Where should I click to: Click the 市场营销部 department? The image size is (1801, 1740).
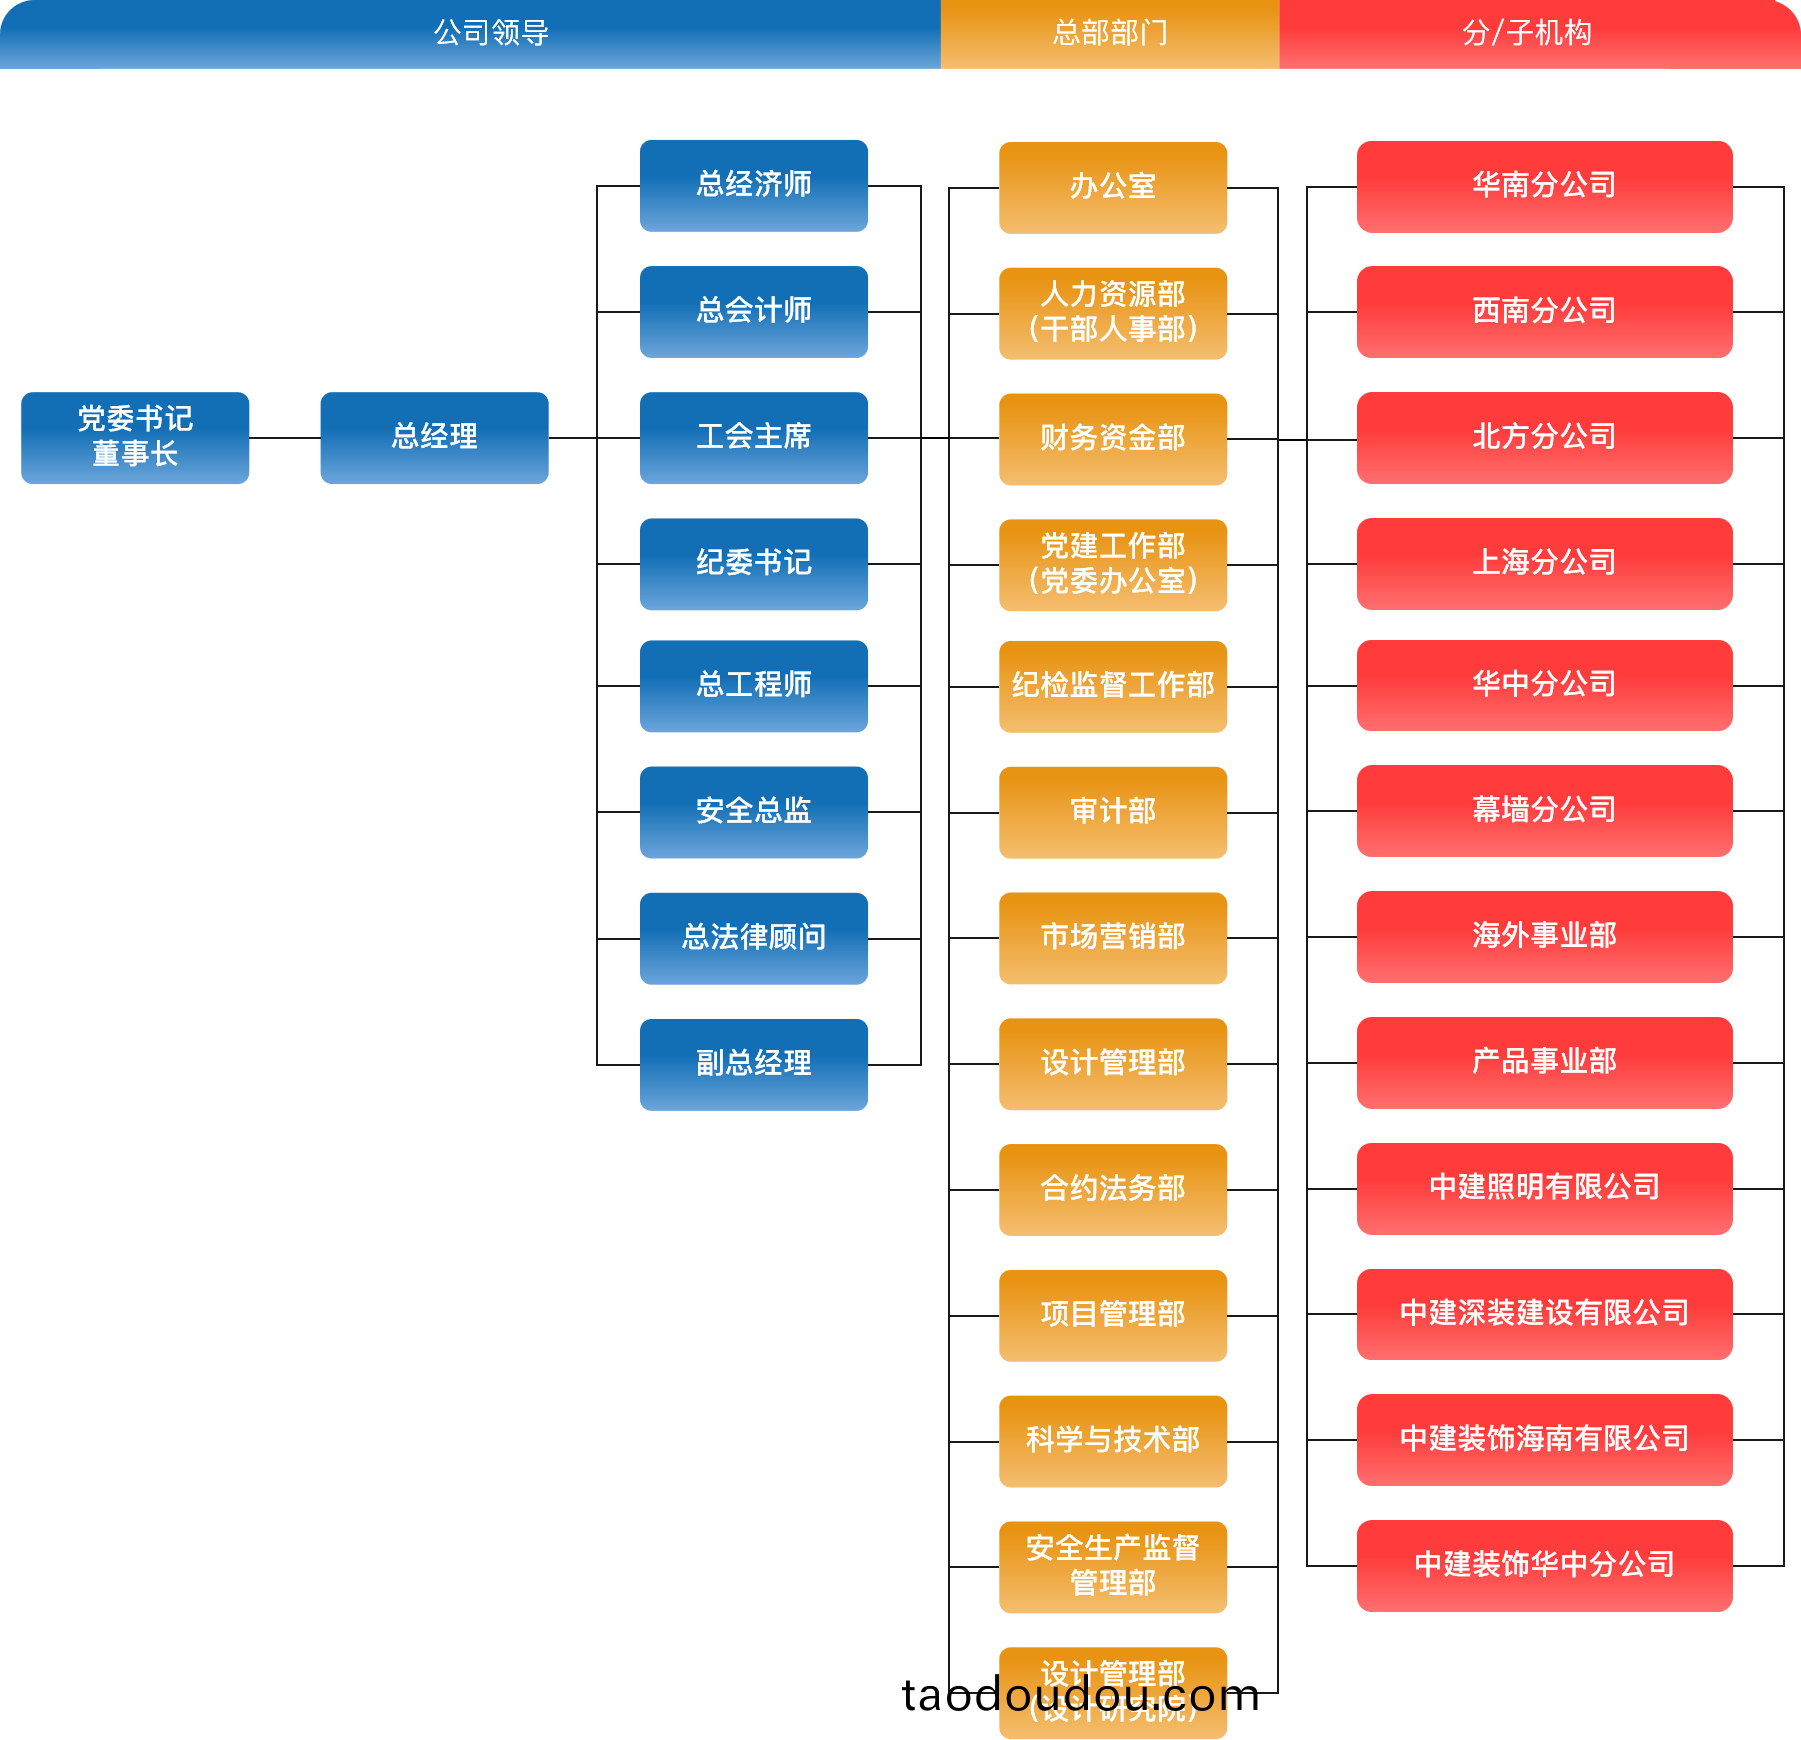(1113, 938)
